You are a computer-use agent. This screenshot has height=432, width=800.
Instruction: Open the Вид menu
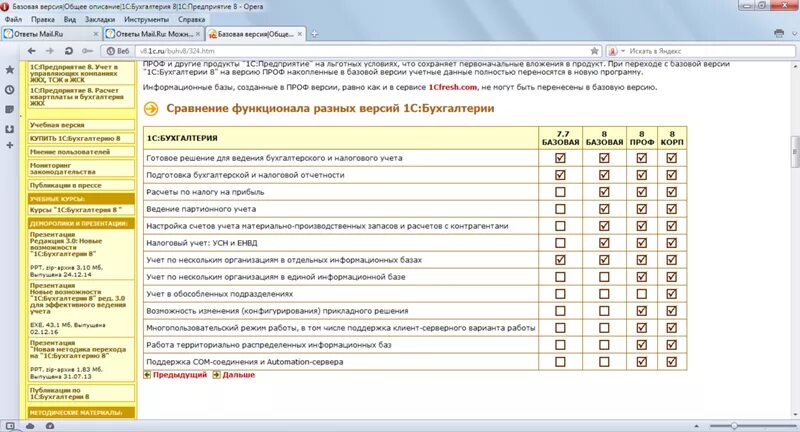69,19
